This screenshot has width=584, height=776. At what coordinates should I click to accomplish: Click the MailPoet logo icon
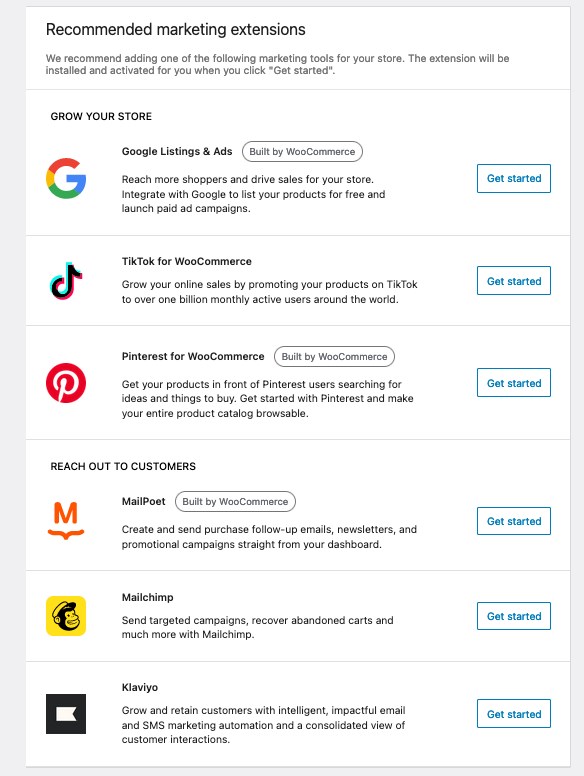[66, 520]
